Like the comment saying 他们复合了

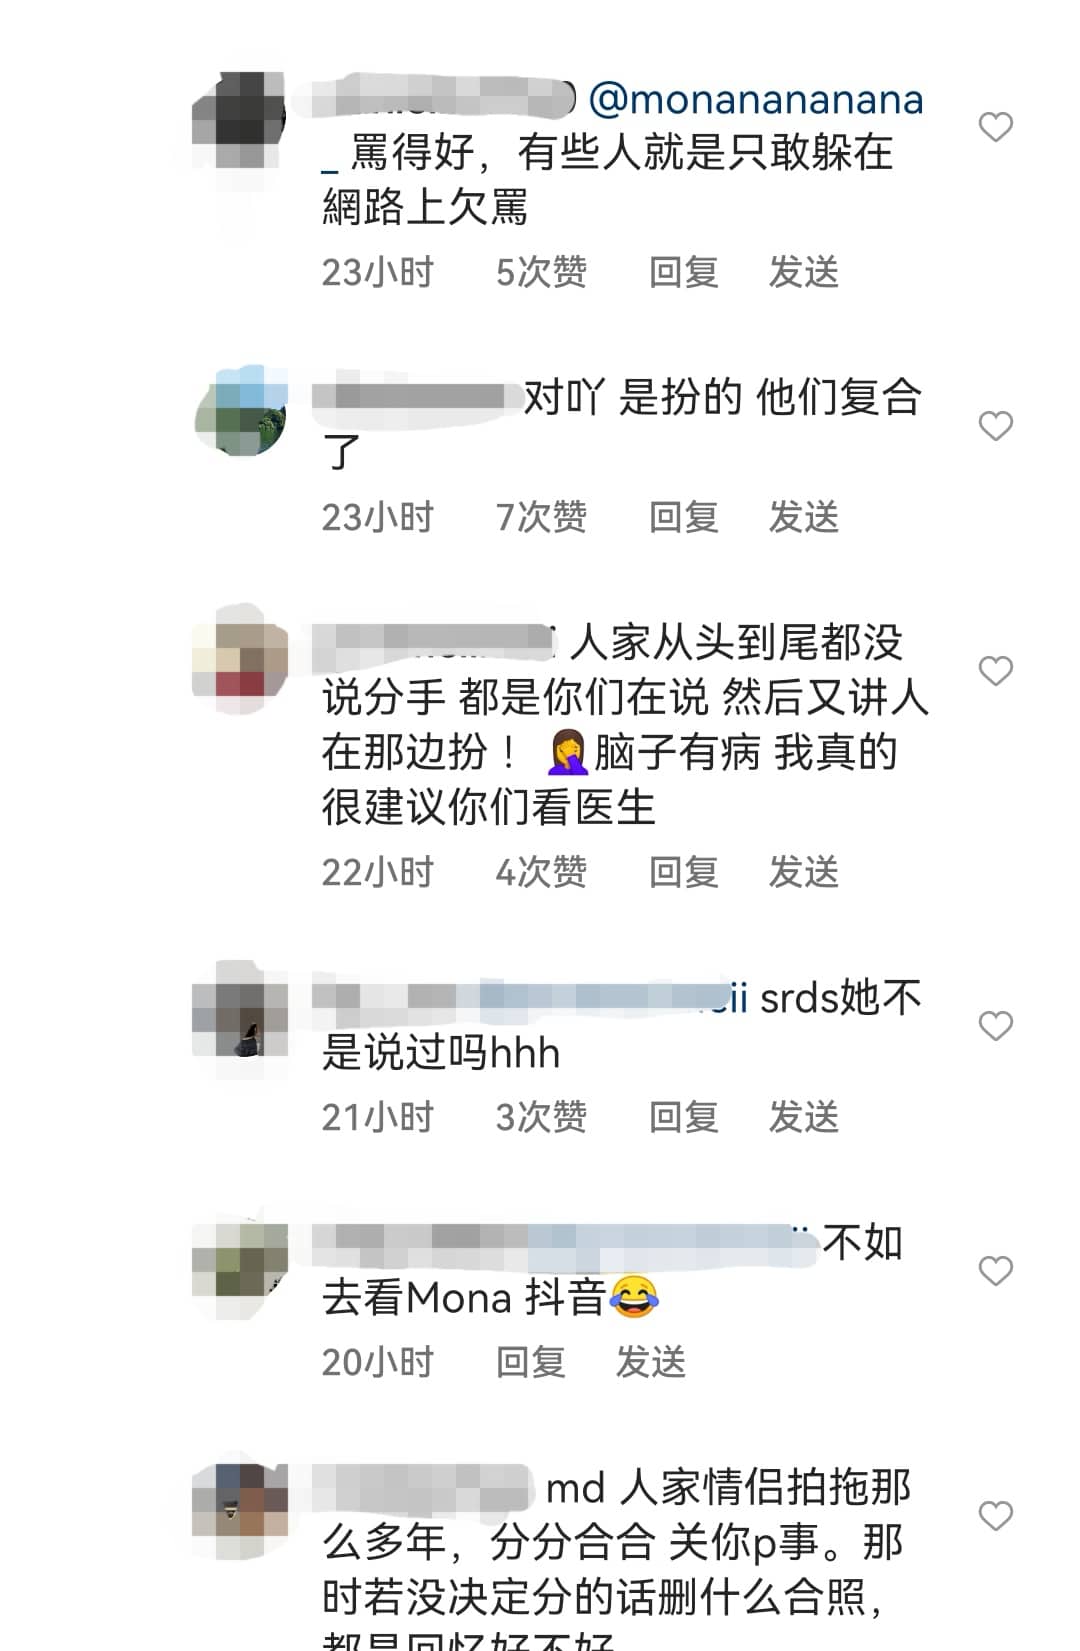pos(995,426)
